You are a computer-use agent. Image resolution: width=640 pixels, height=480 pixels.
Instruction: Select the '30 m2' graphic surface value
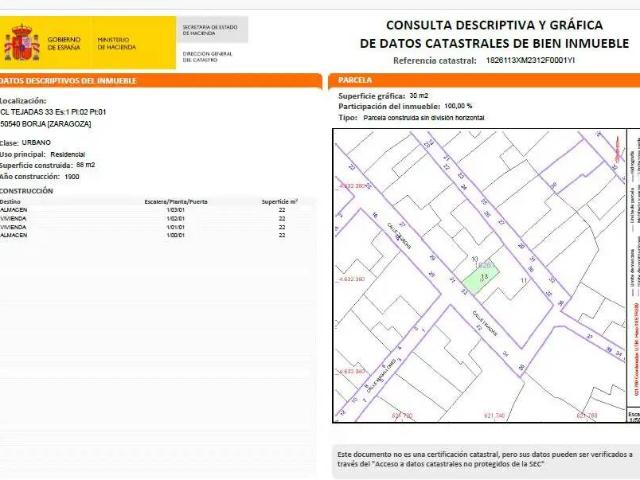[419, 96]
